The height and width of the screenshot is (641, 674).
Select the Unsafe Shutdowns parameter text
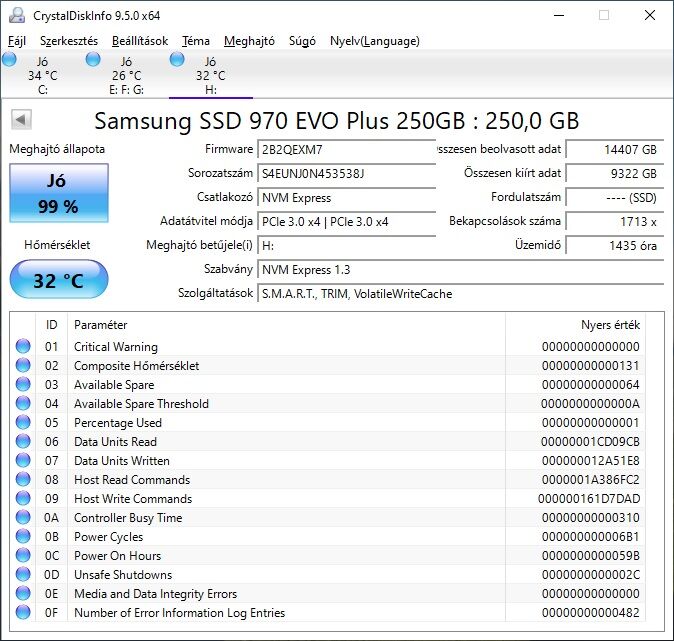click(123, 574)
